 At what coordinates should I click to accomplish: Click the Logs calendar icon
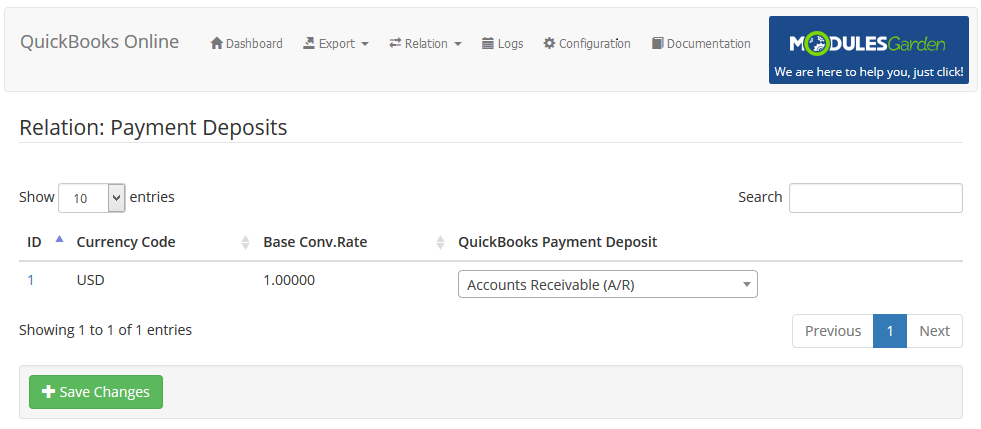coord(488,43)
